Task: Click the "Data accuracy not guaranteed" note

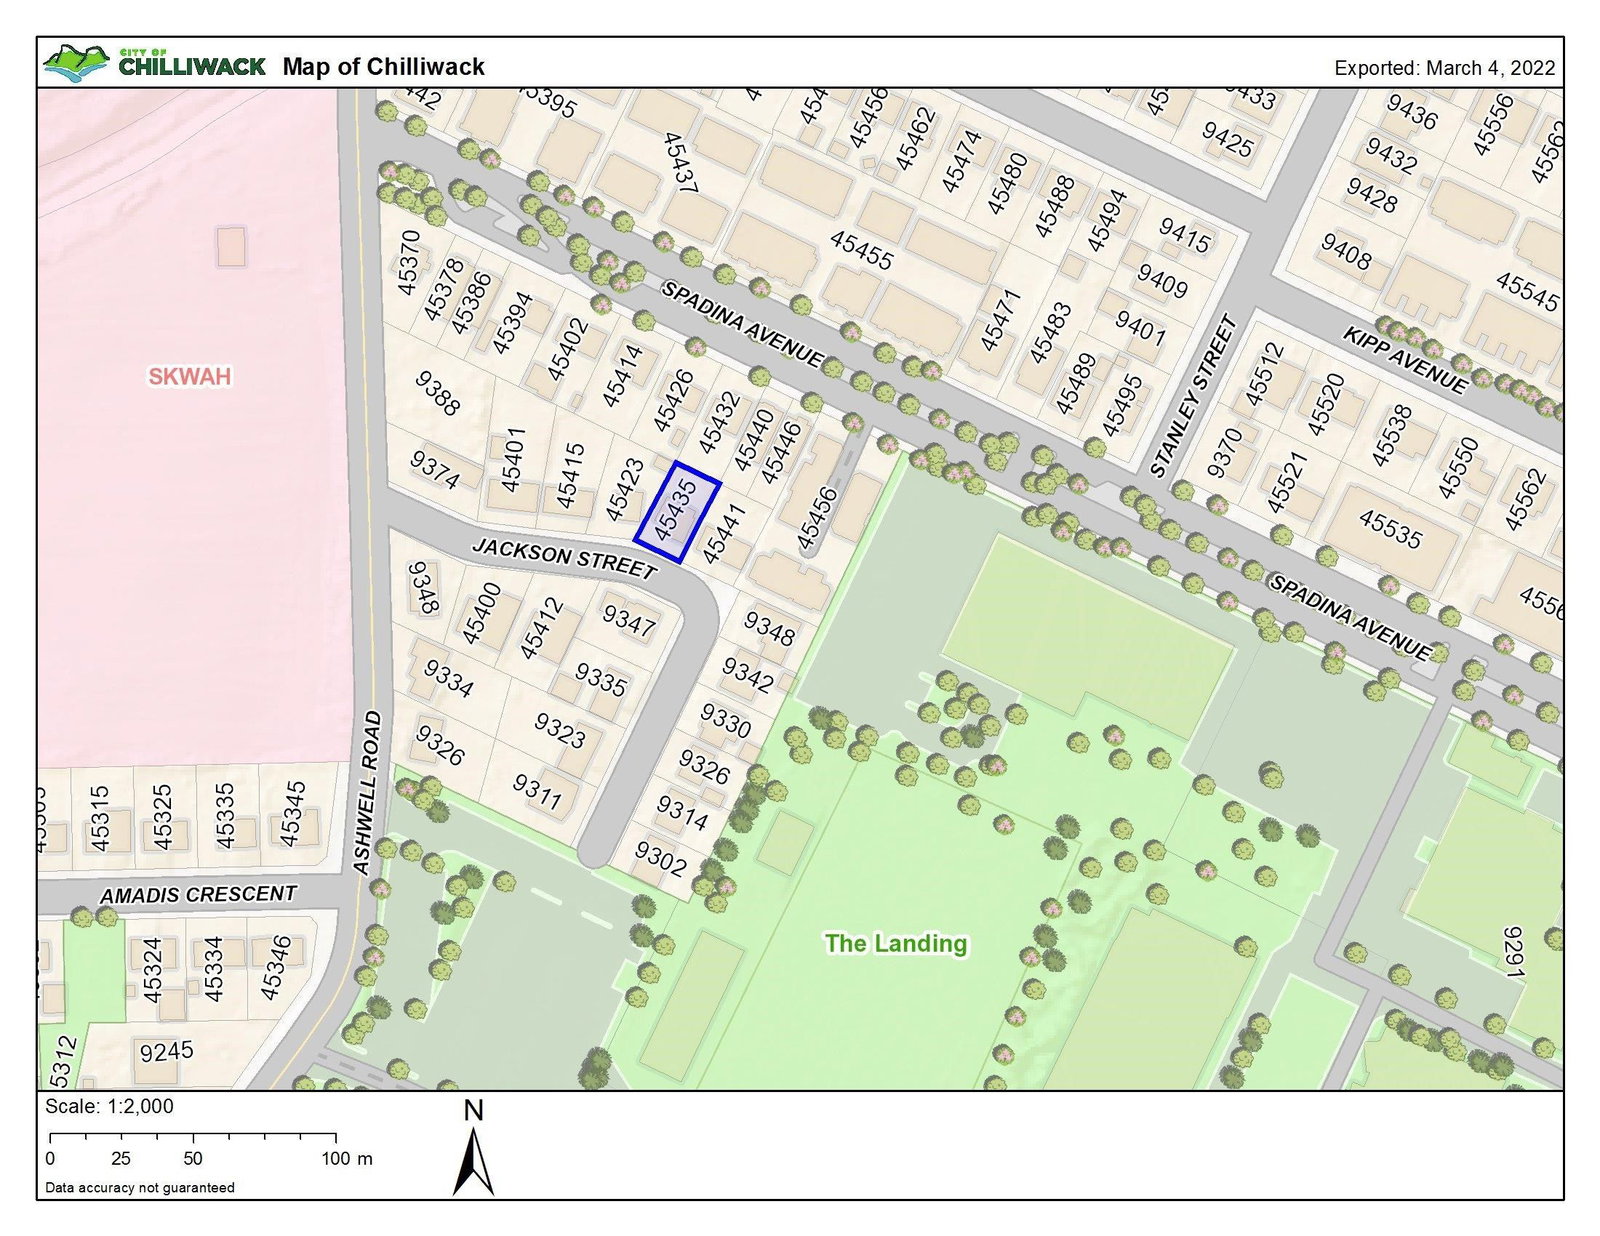Action: (x=140, y=1187)
